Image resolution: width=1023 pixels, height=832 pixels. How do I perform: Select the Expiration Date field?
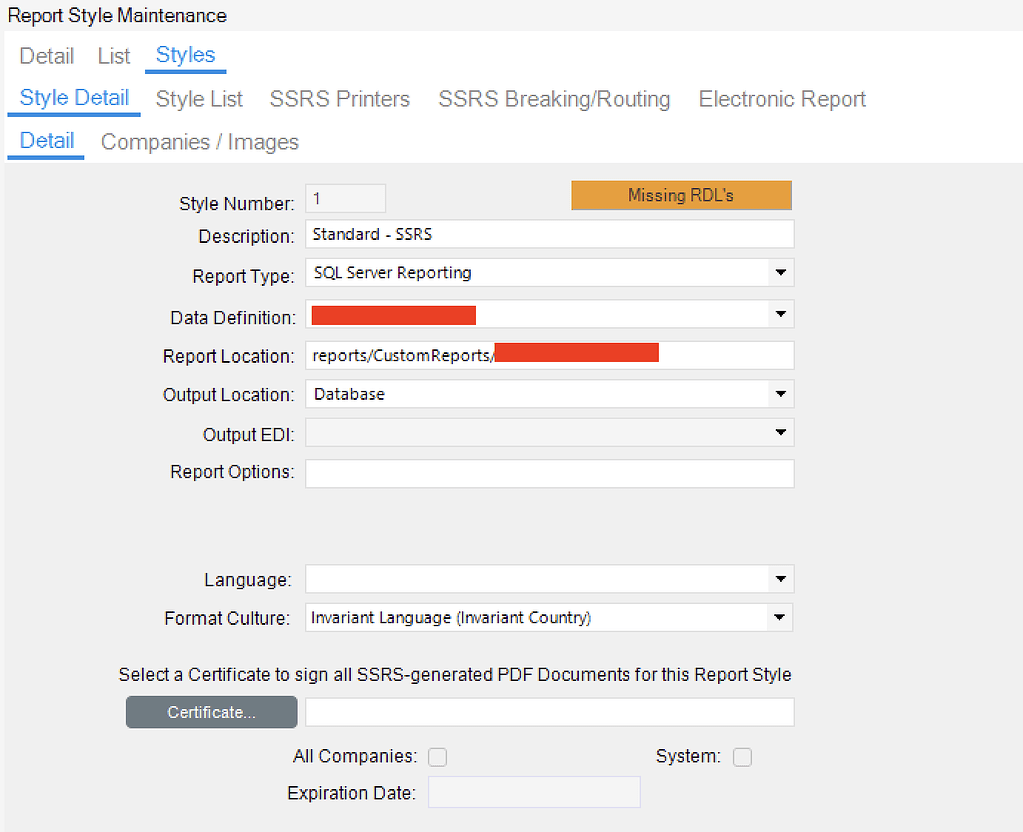534,792
